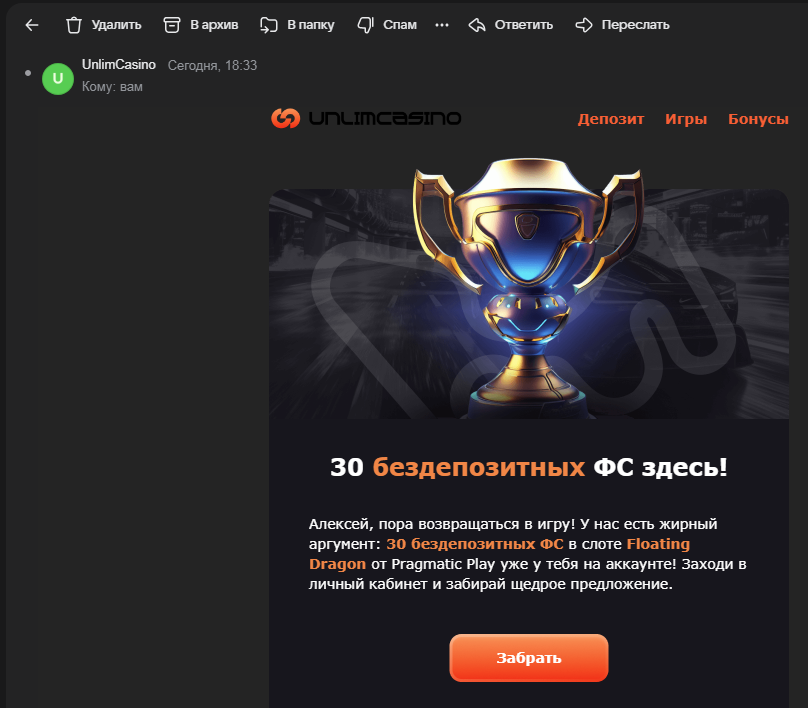
Task: Click the UnlimCasino sender name
Action: pyautogui.click(x=119, y=64)
